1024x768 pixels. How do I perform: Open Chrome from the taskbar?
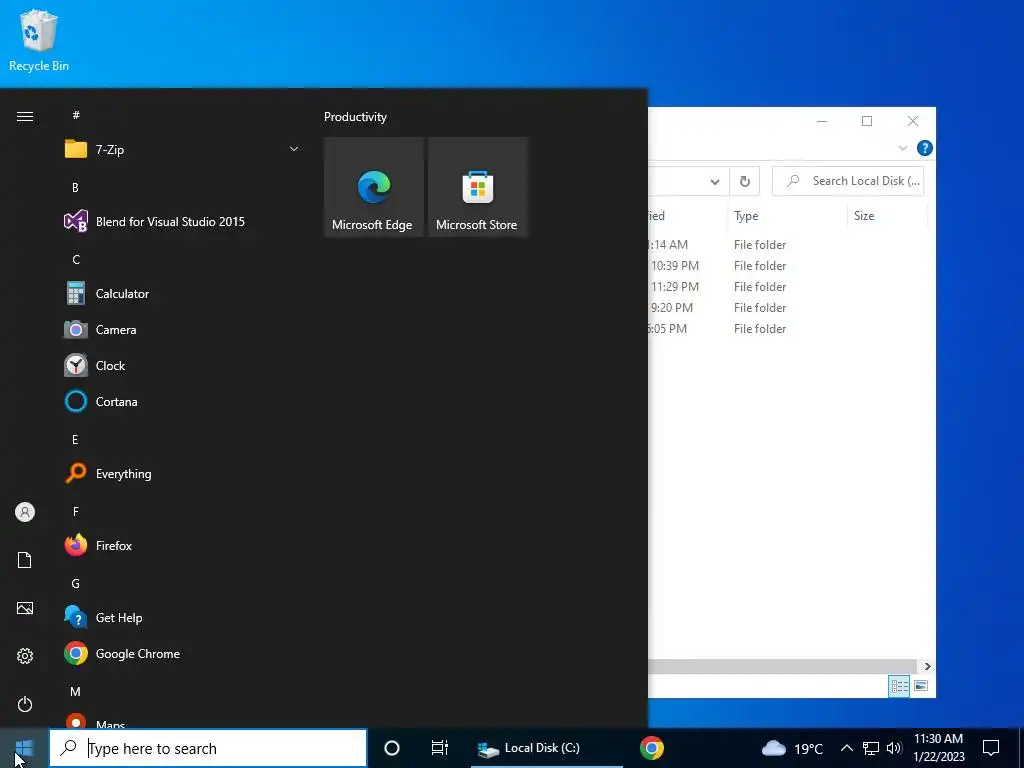(652, 748)
